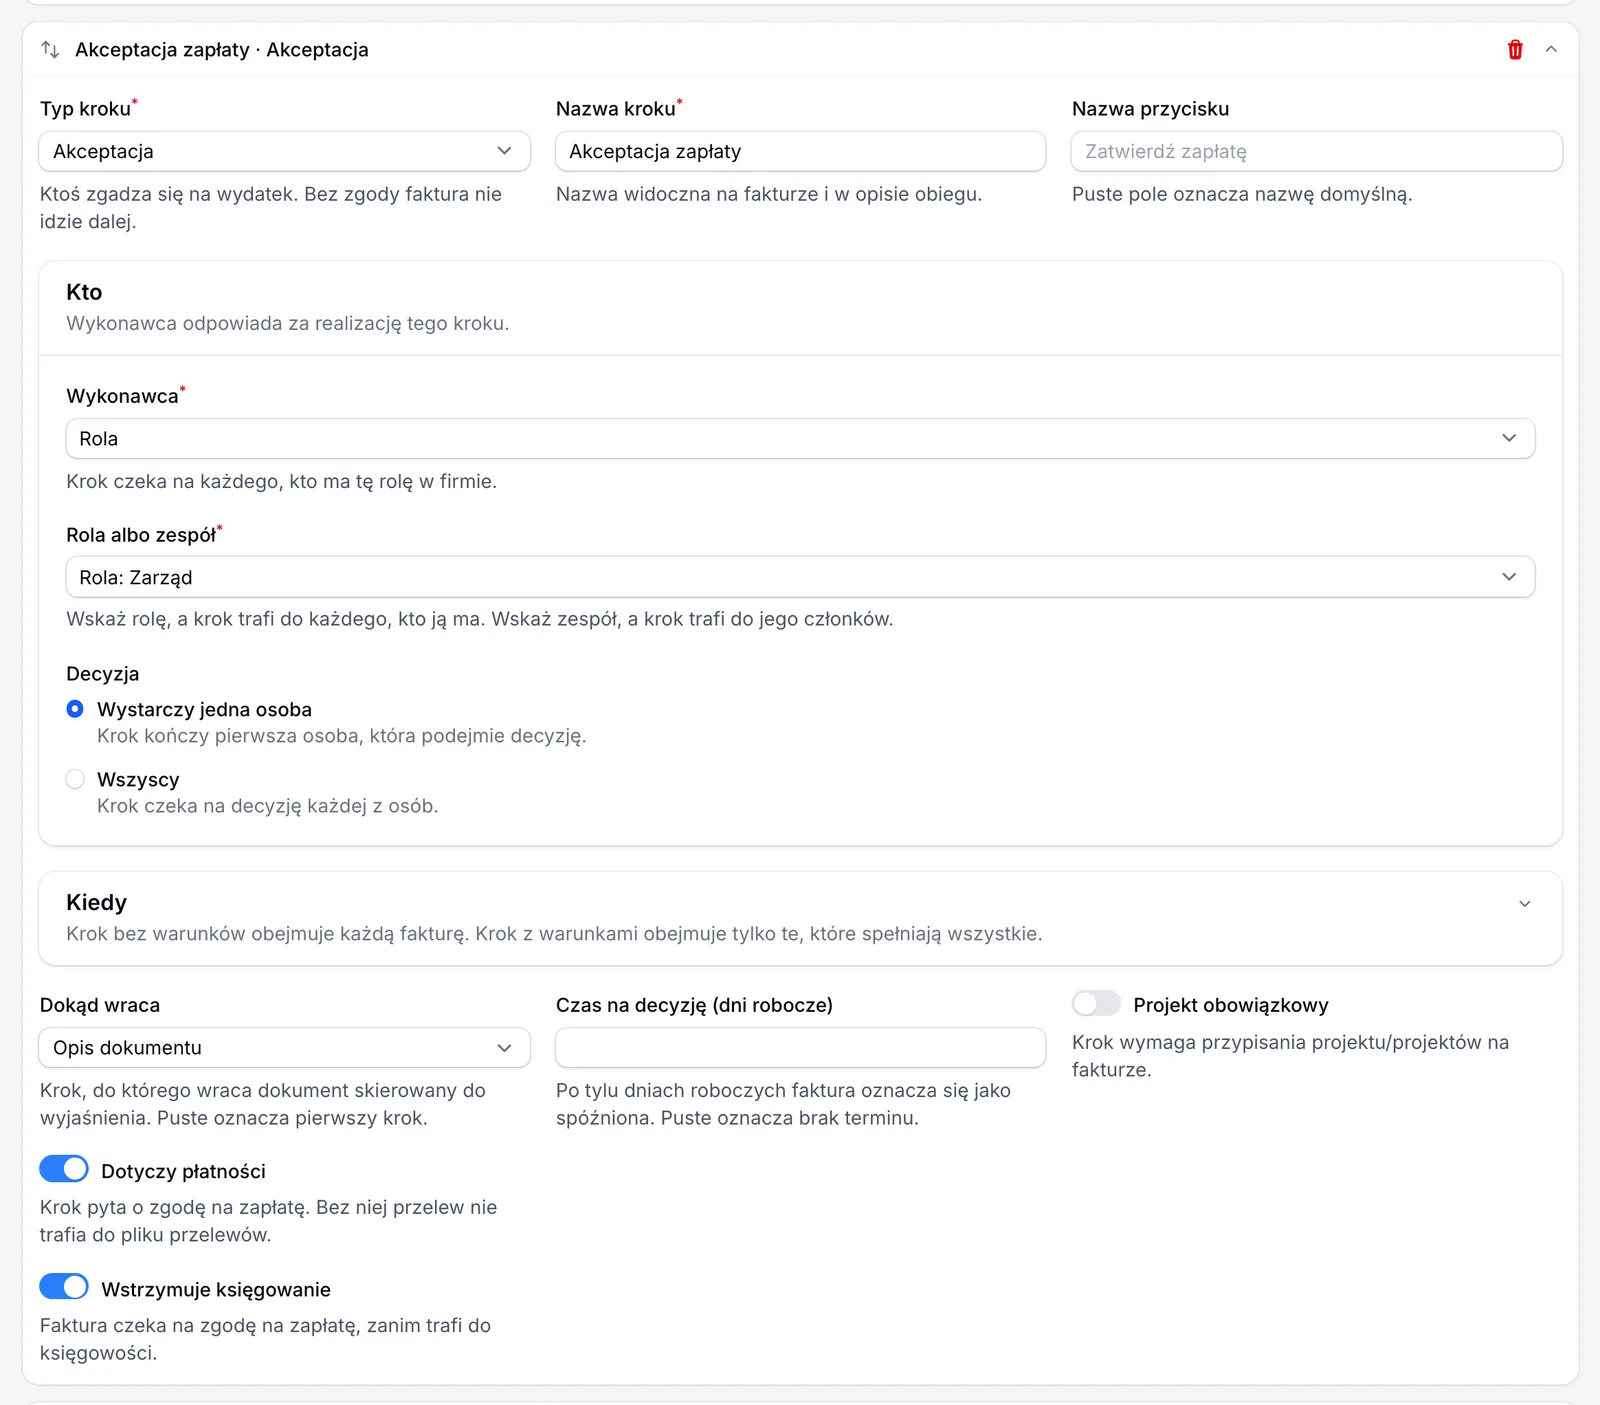The height and width of the screenshot is (1405, 1600).
Task: Expand the Kiedy conditions section
Action: 1525,904
